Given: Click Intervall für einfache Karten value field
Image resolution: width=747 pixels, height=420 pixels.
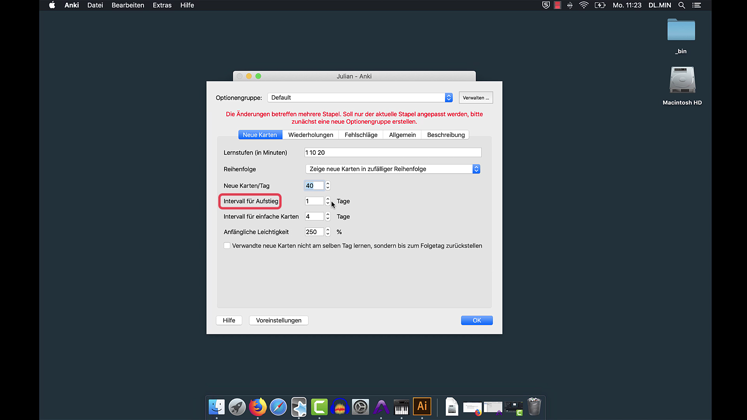Looking at the screenshot, I should click(314, 216).
